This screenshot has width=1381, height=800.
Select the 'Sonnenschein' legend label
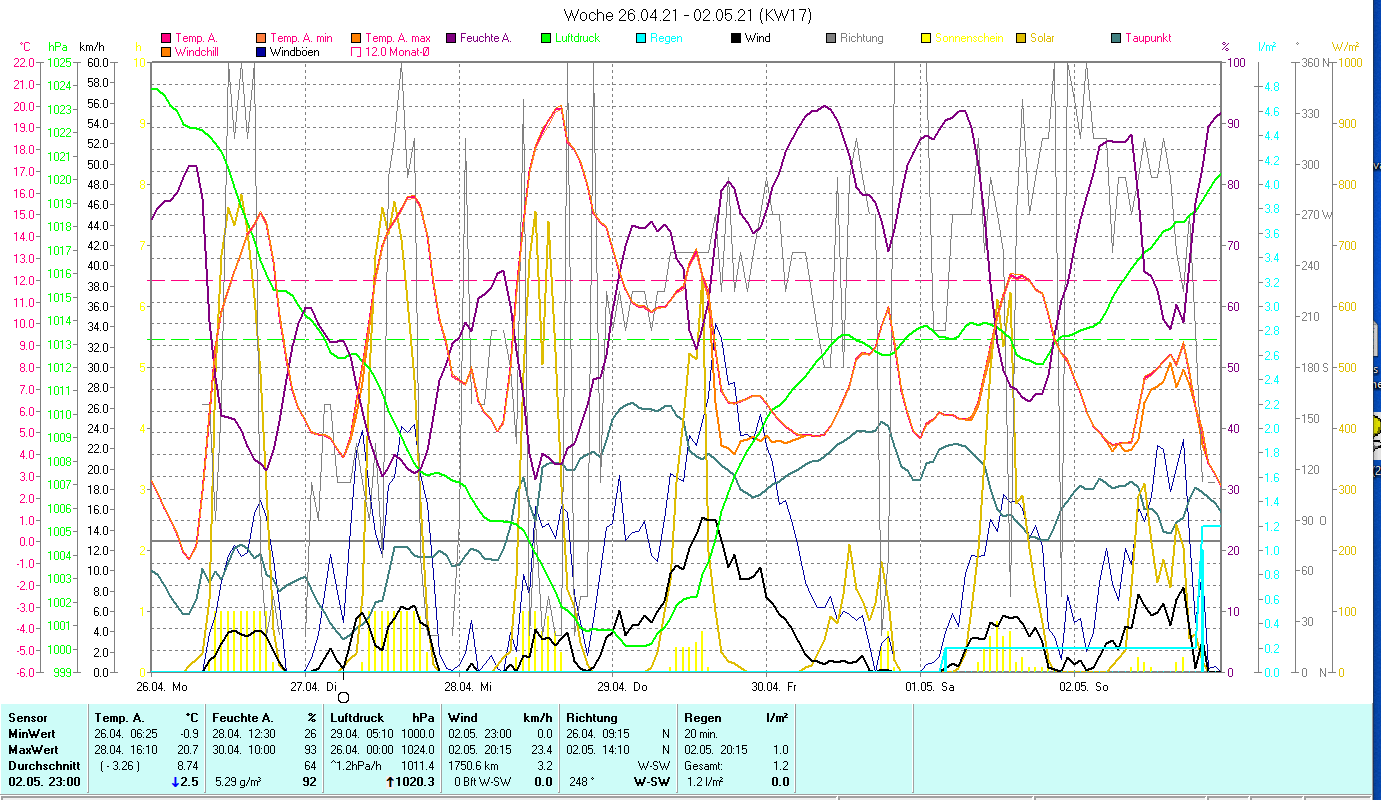[968, 38]
